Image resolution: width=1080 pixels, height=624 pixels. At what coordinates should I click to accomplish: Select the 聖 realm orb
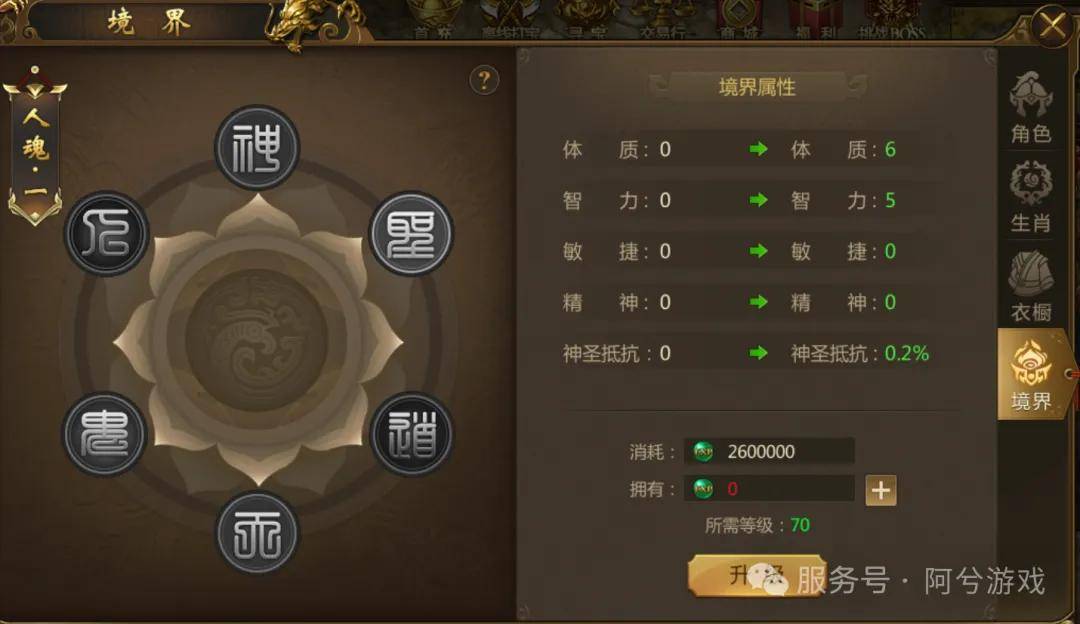[411, 234]
